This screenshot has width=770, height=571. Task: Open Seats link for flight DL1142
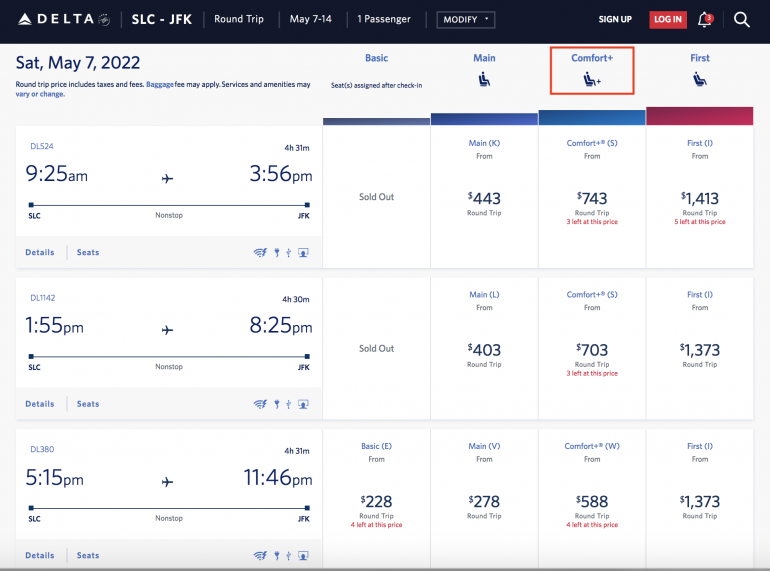(88, 404)
